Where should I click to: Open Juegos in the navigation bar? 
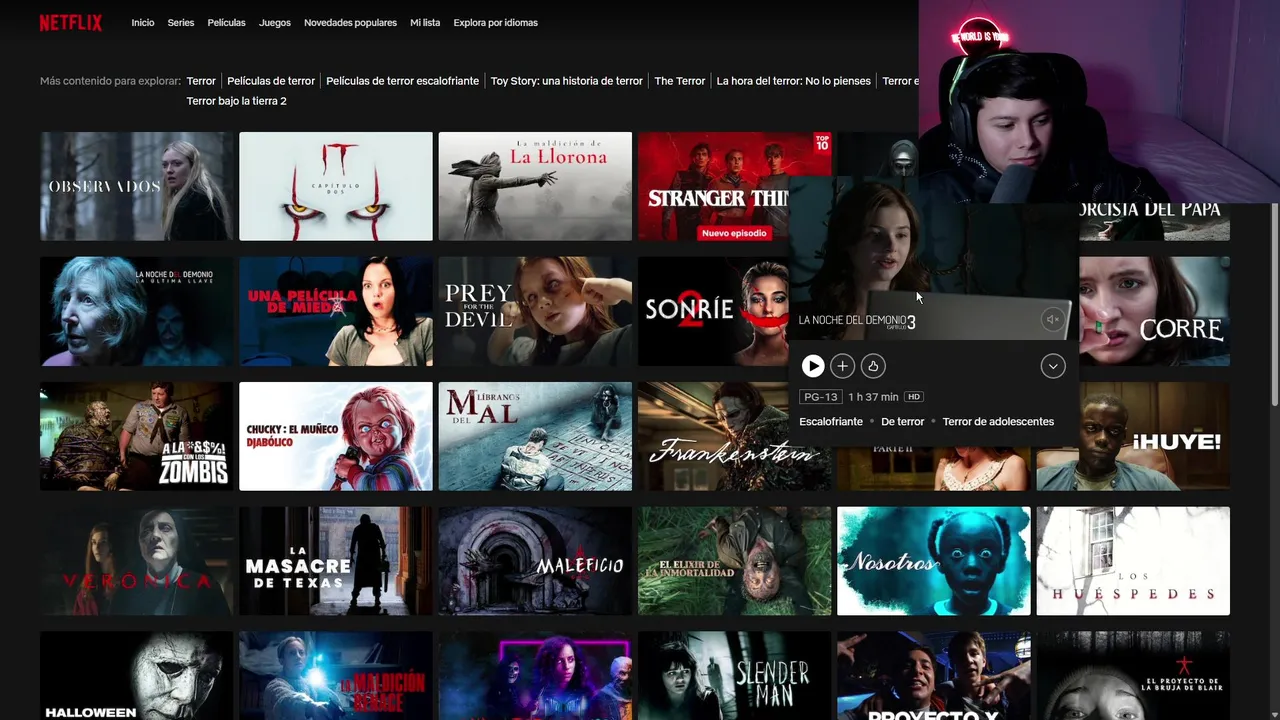click(275, 23)
